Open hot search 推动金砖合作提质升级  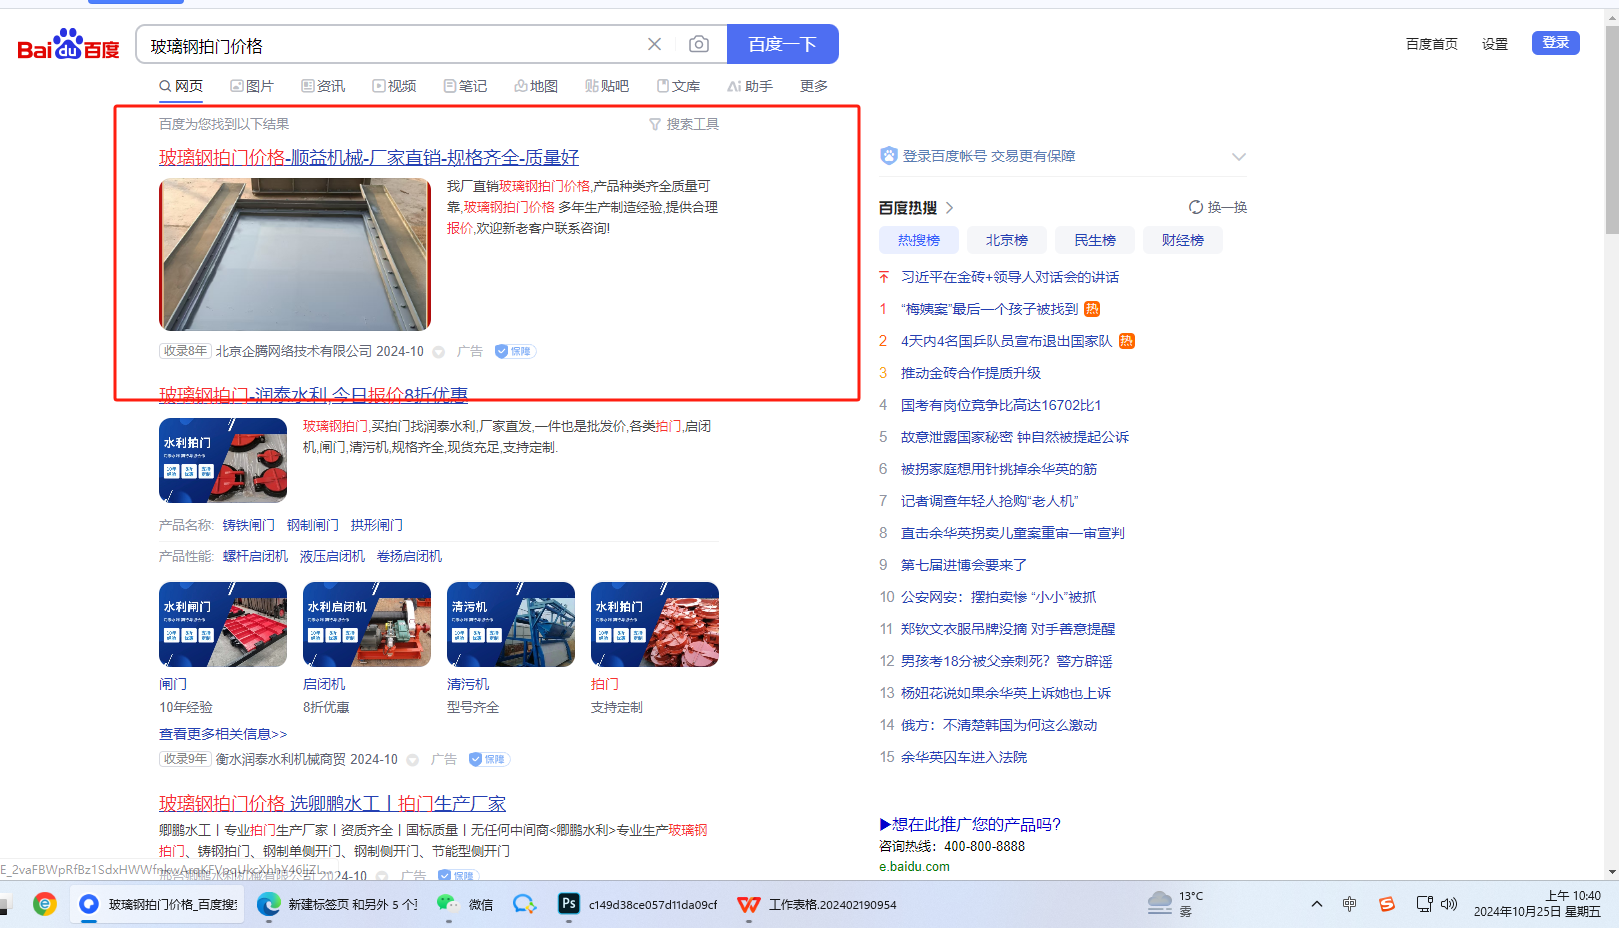pos(971,373)
